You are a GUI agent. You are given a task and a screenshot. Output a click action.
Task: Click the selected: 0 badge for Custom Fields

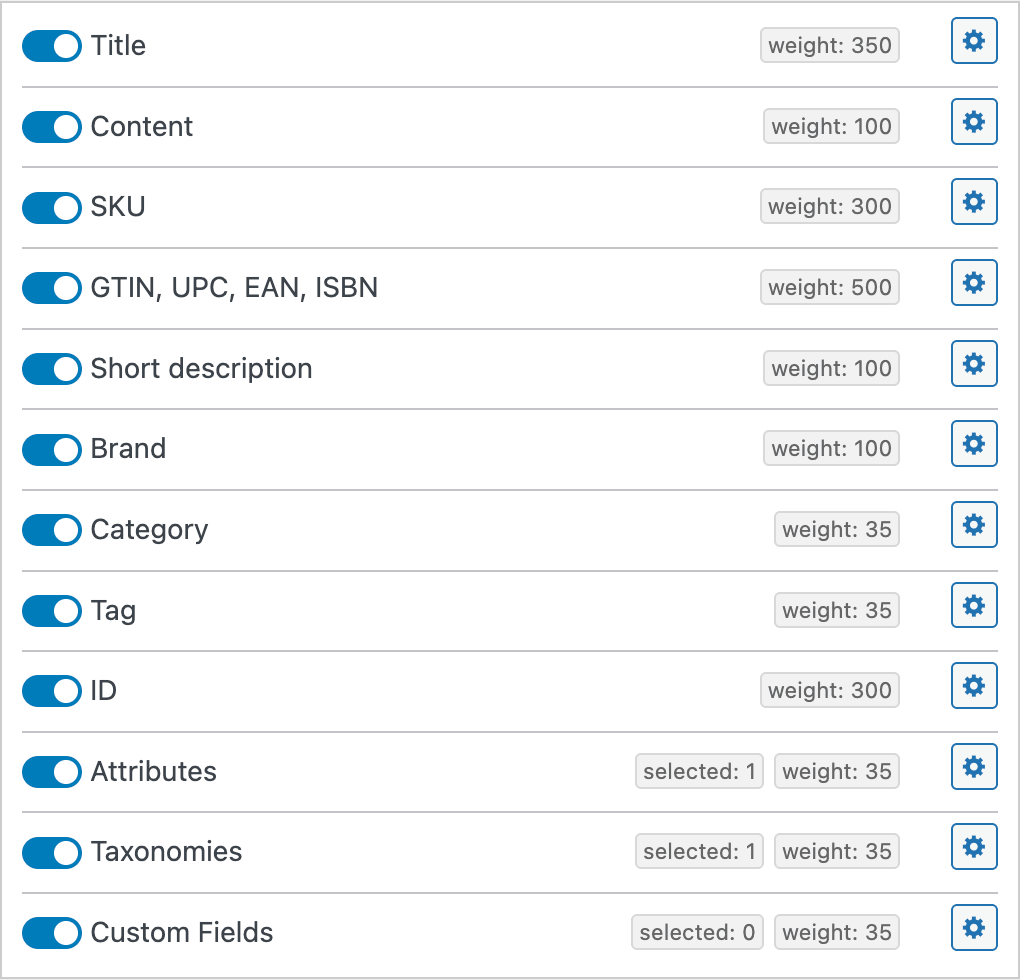coord(697,932)
